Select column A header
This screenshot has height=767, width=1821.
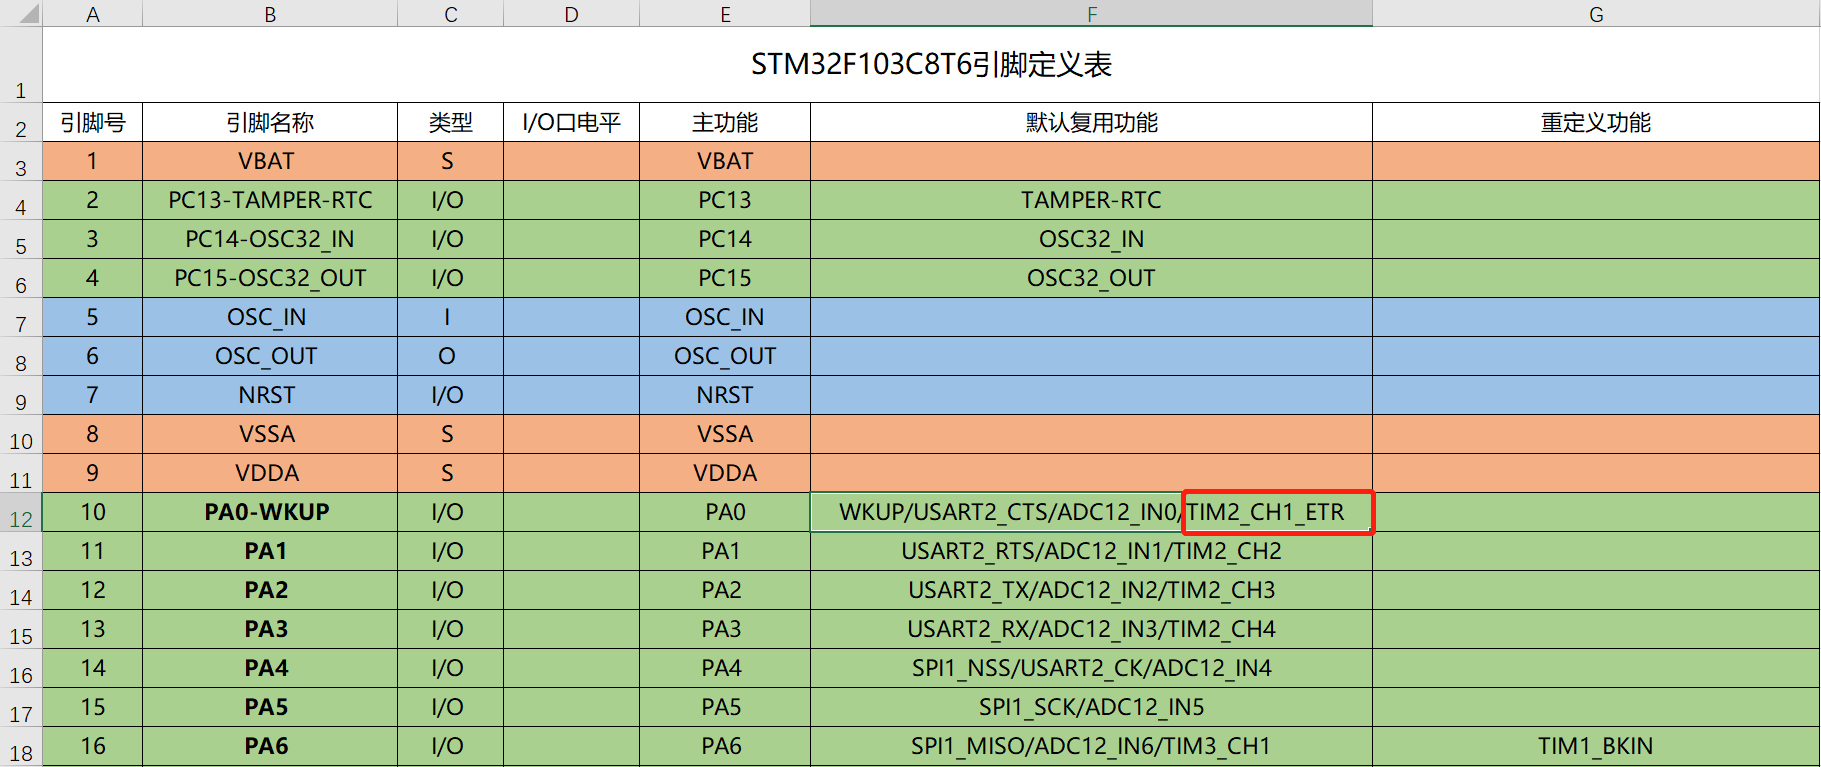[93, 14]
